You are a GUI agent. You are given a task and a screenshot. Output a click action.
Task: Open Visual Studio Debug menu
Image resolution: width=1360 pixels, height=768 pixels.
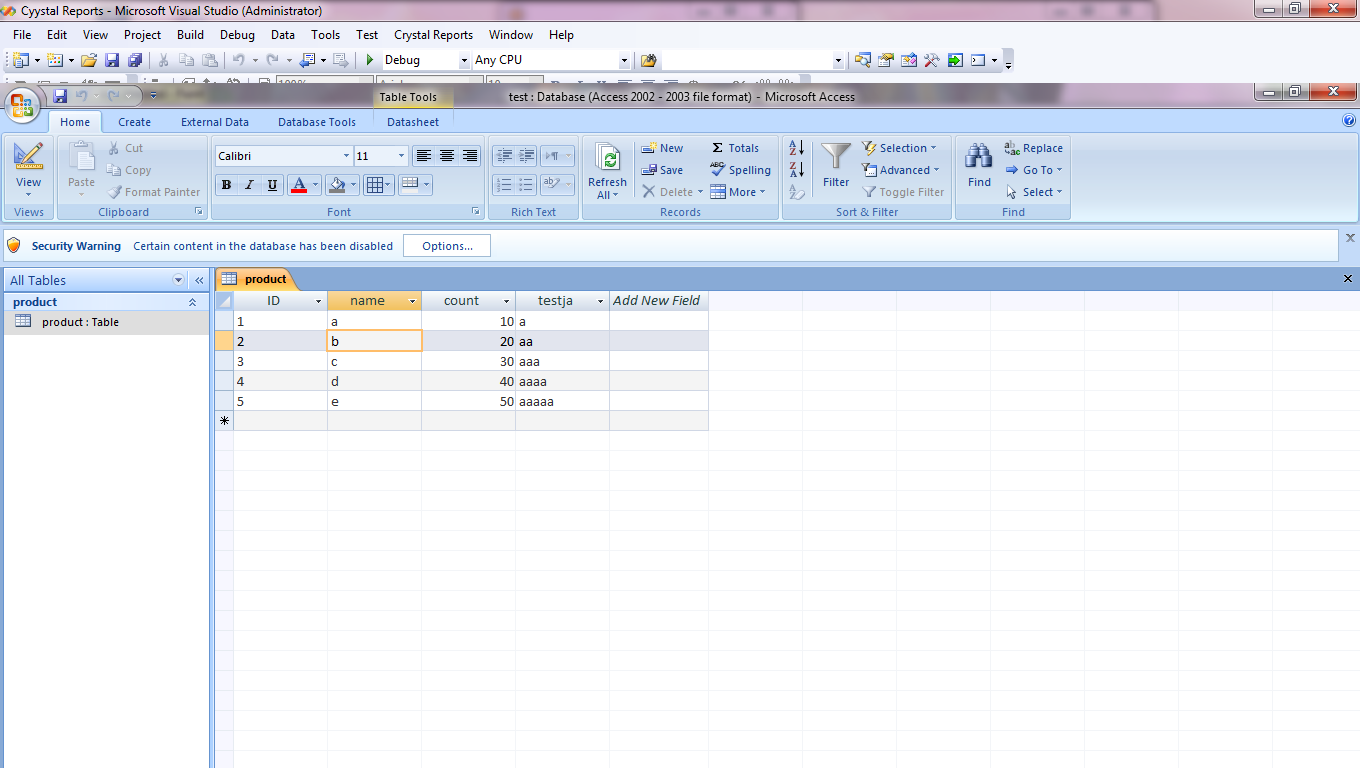(x=237, y=35)
